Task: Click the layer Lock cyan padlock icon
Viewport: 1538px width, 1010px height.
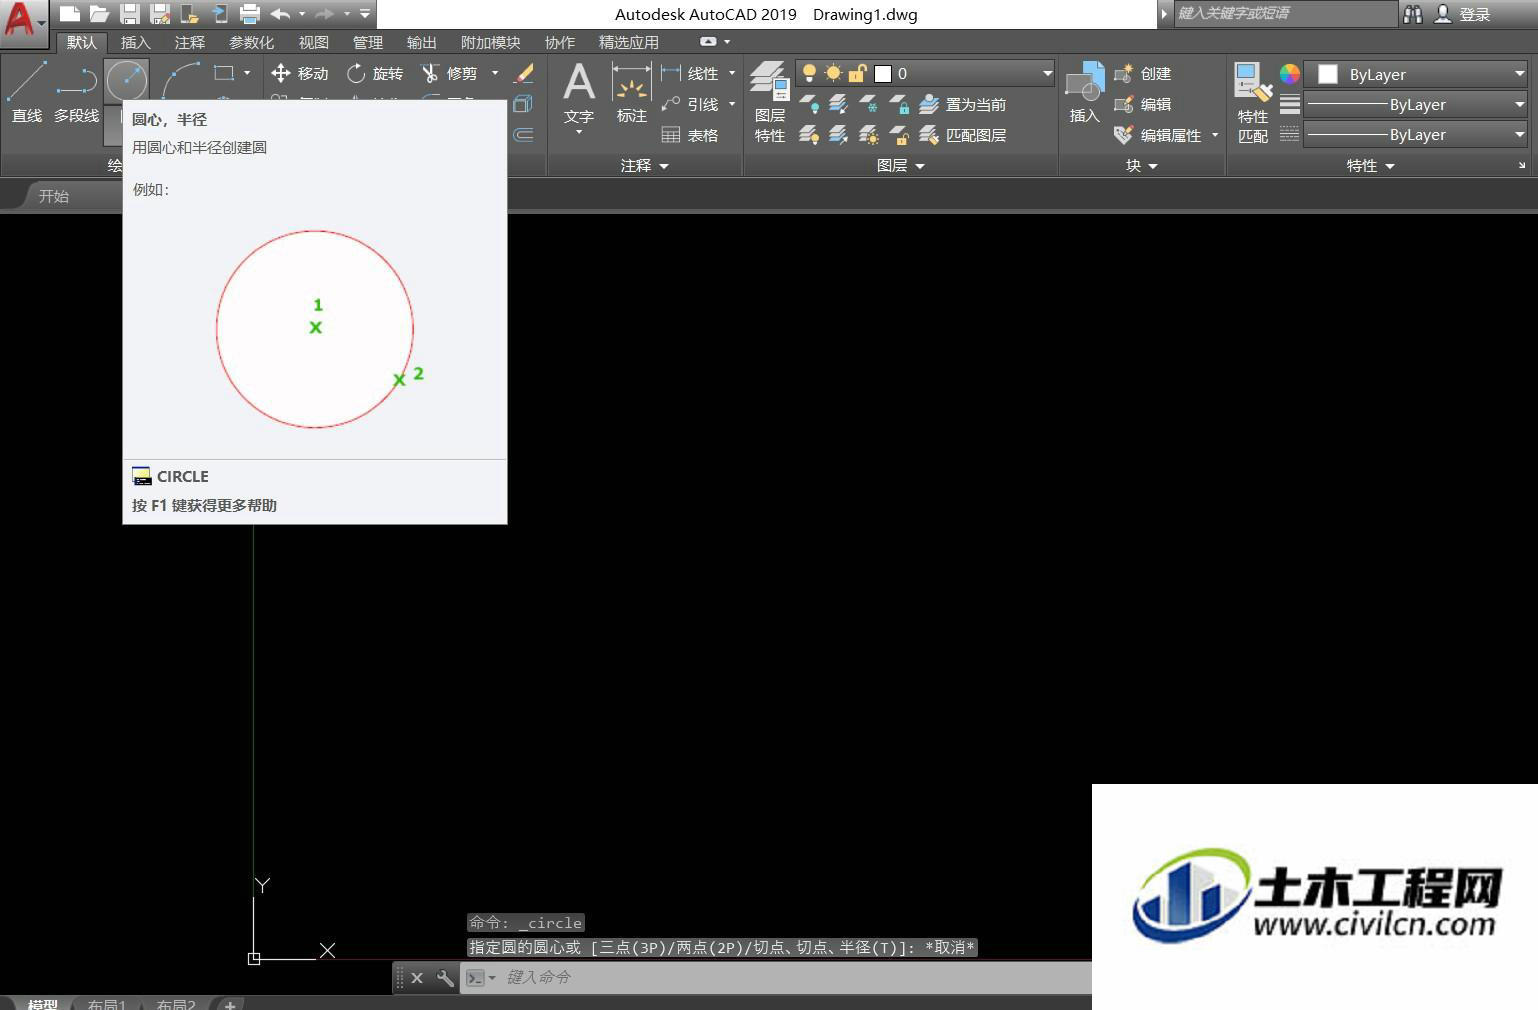Action: coord(900,104)
